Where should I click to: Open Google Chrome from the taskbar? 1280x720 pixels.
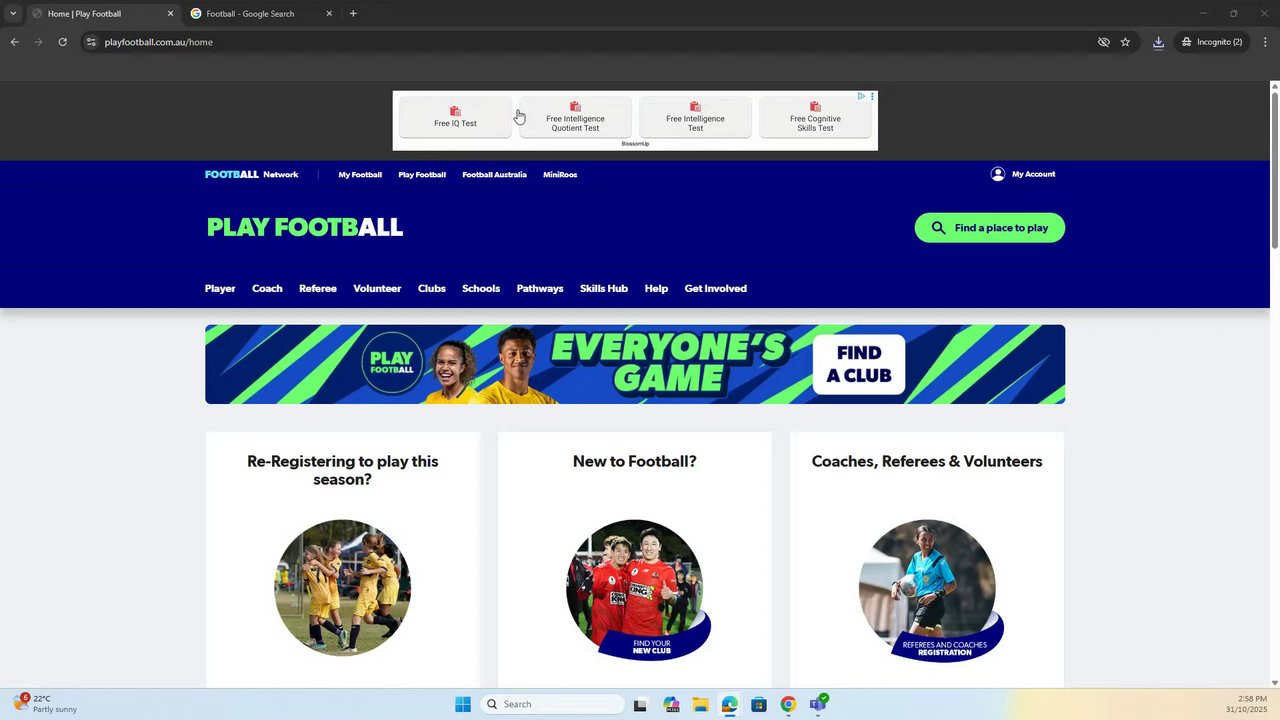pos(788,704)
